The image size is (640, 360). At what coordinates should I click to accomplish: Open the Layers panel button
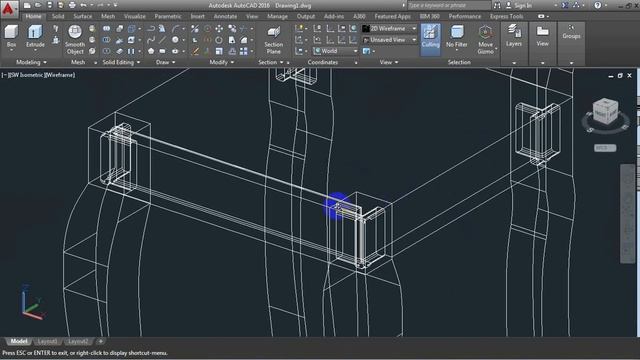point(514,35)
